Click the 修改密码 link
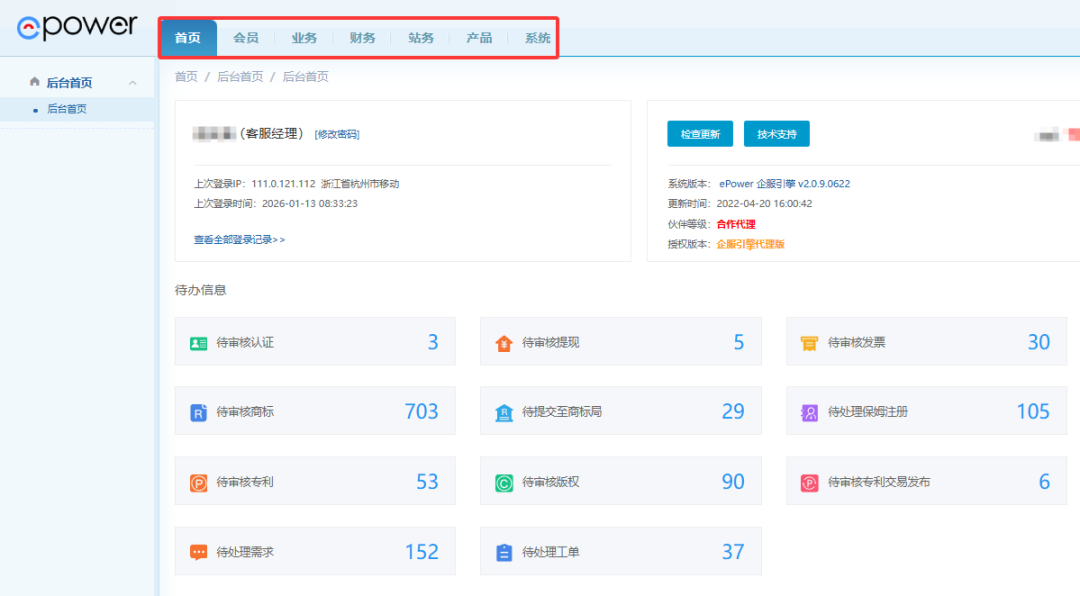The height and width of the screenshot is (596, 1080). (337, 134)
